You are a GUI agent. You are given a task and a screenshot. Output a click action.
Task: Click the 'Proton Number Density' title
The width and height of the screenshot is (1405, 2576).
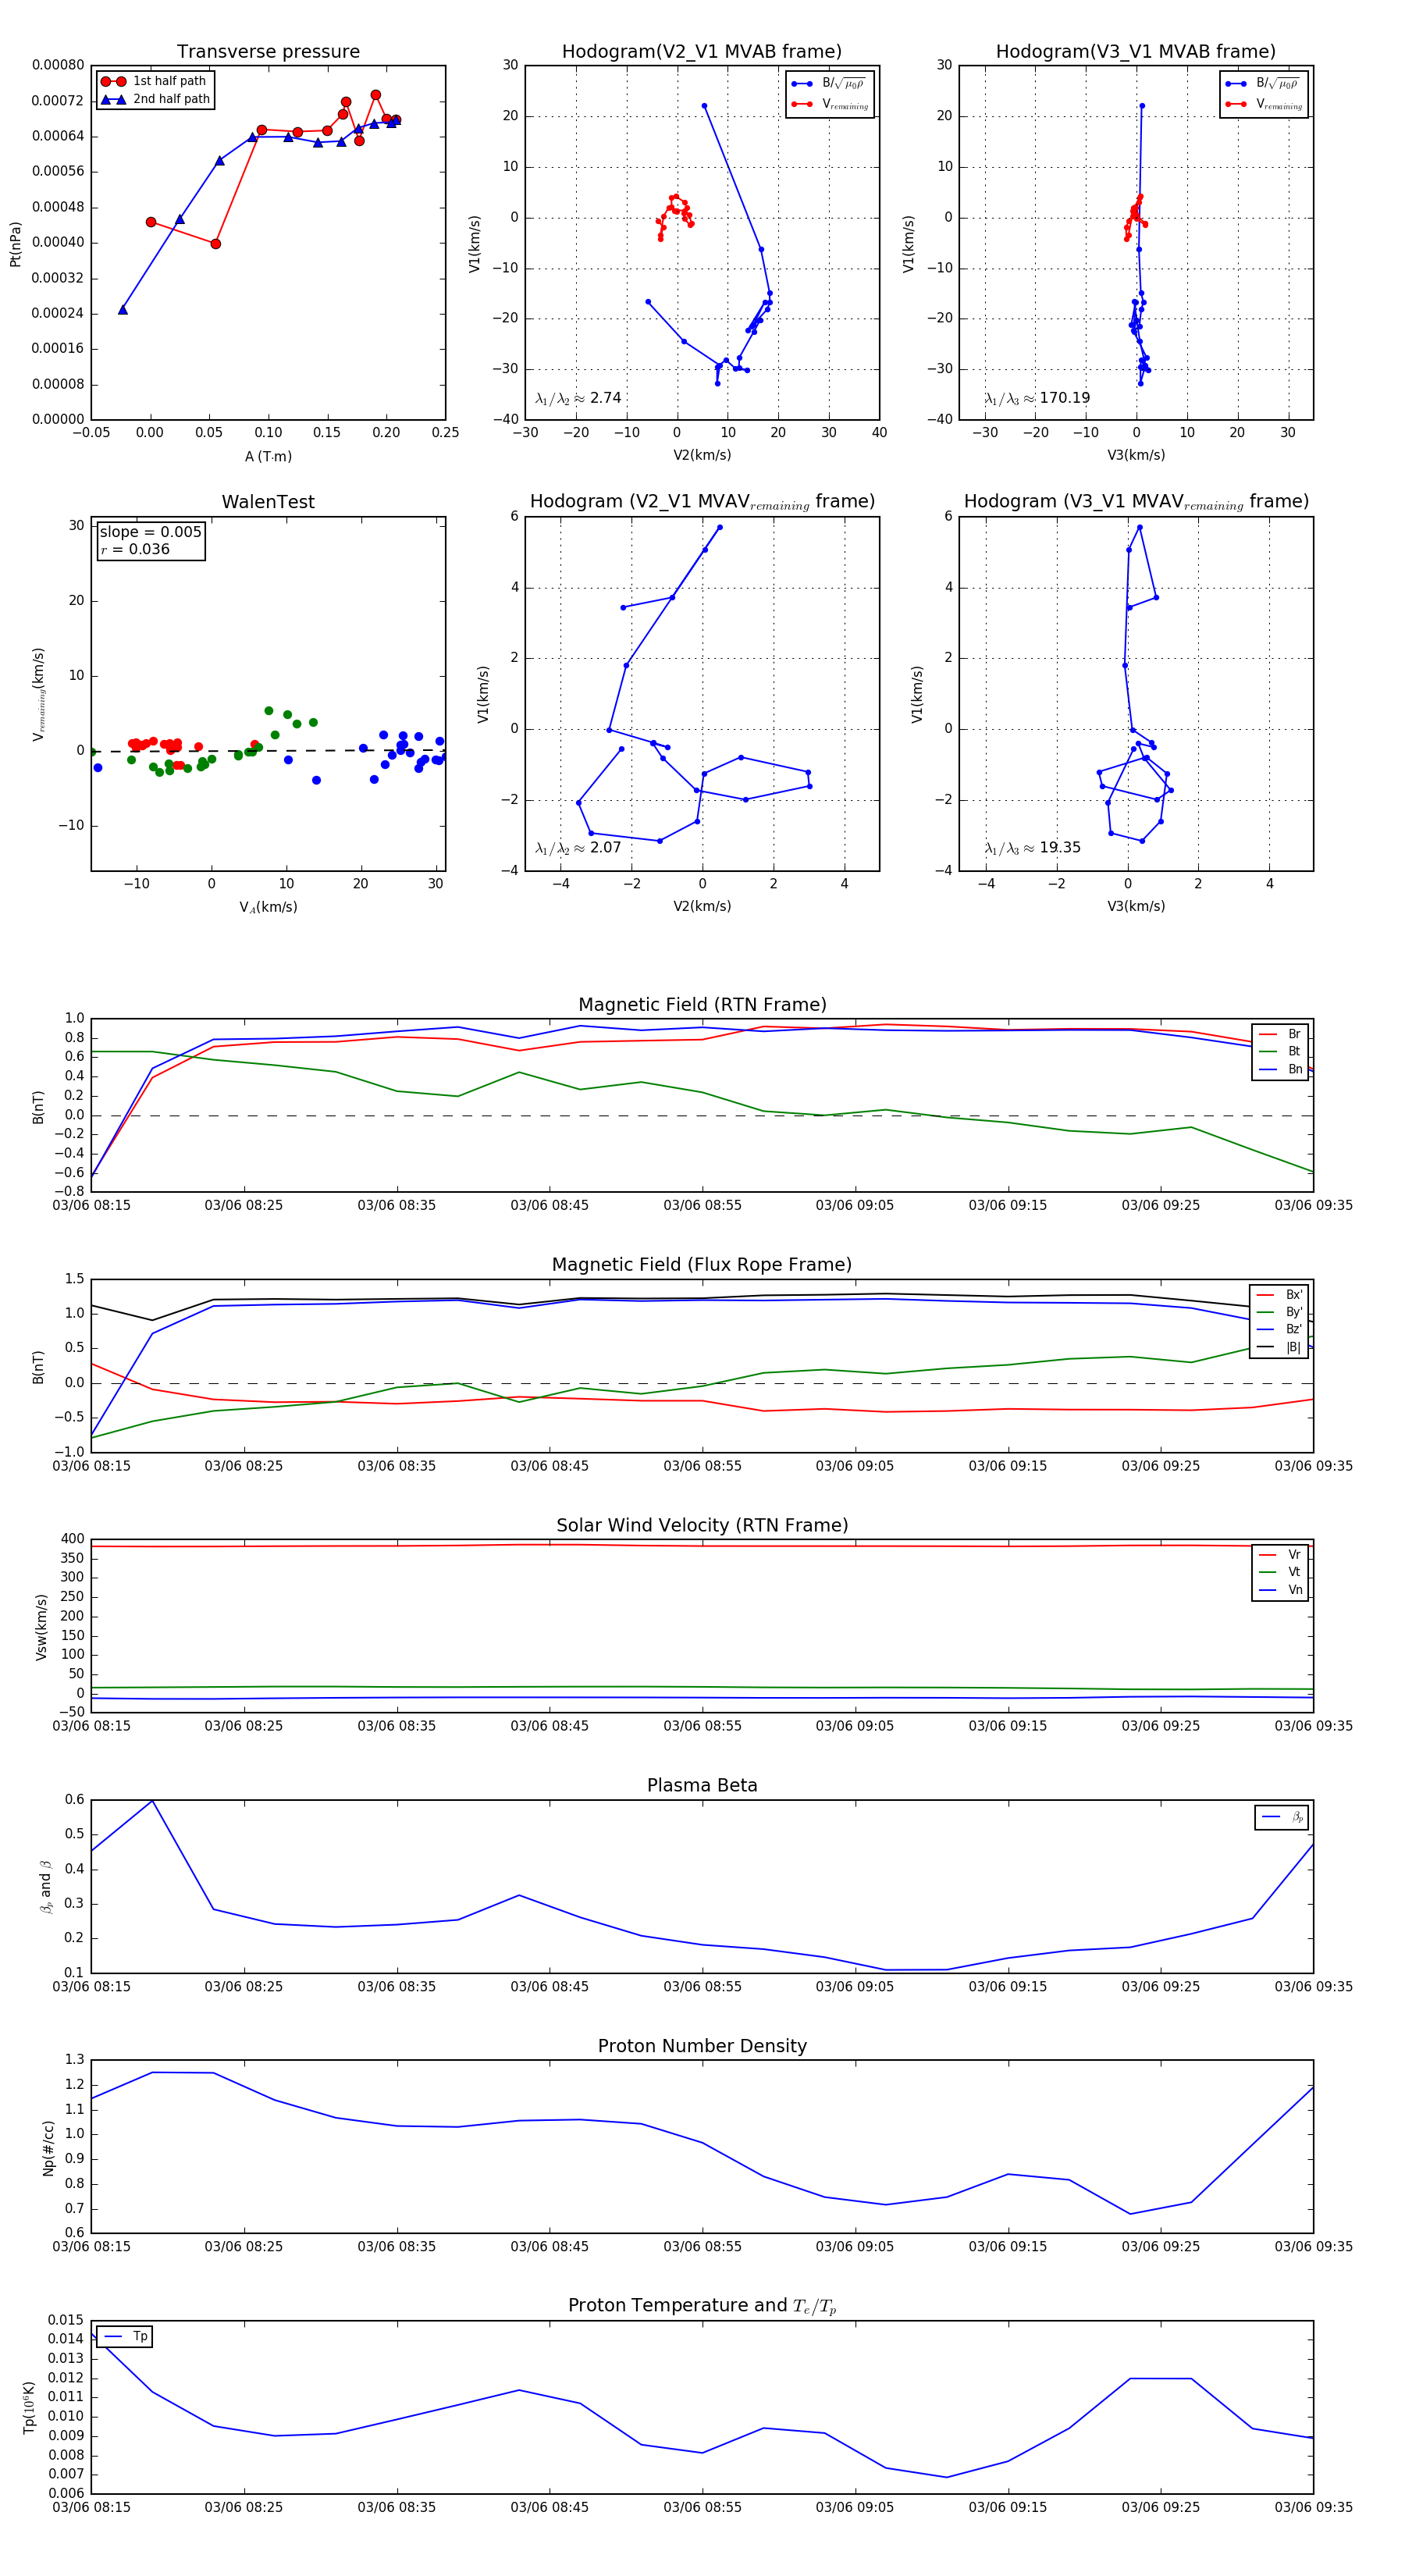click(x=702, y=2046)
